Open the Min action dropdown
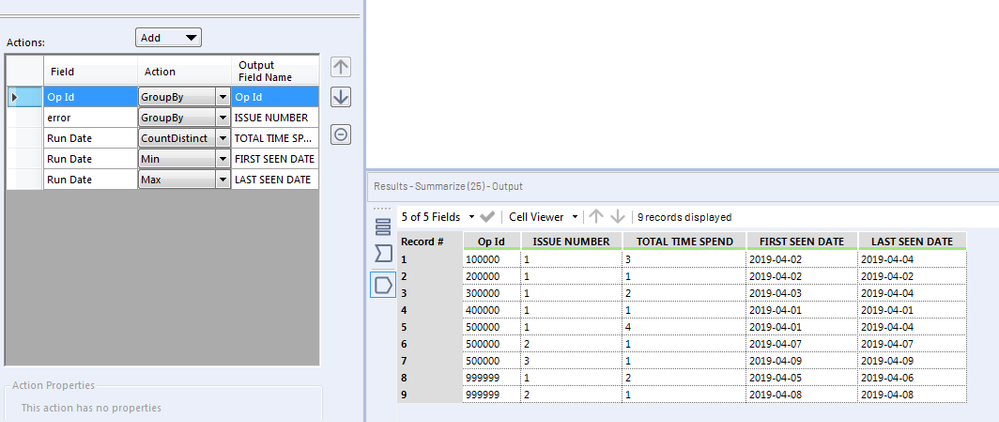Image resolution: width=999 pixels, height=422 pixels. click(222, 159)
